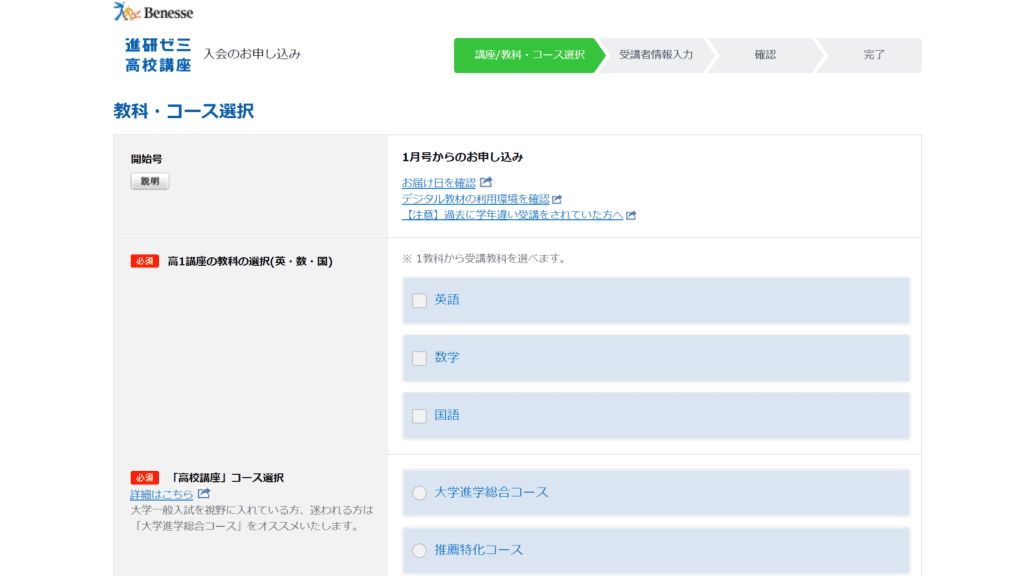Check the 数学 subject checkbox

419,358
